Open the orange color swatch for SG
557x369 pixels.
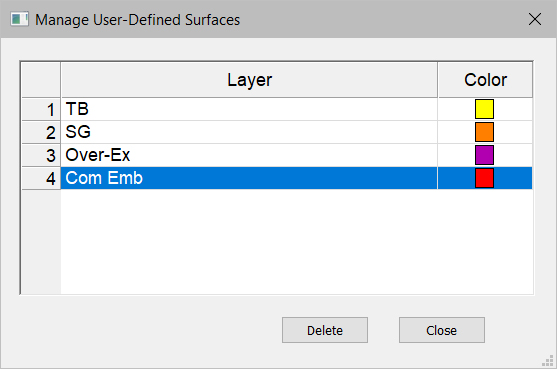click(x=484, y=132)
